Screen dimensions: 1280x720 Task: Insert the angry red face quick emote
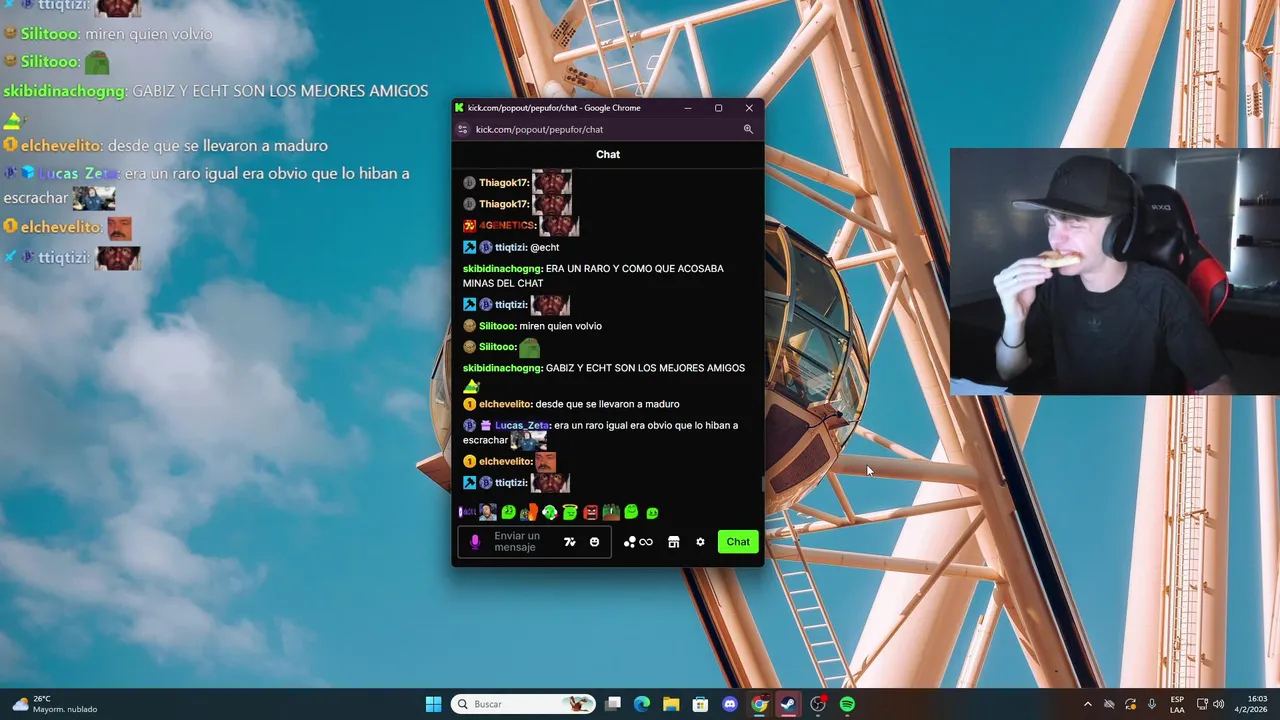[x=590, y=513]
